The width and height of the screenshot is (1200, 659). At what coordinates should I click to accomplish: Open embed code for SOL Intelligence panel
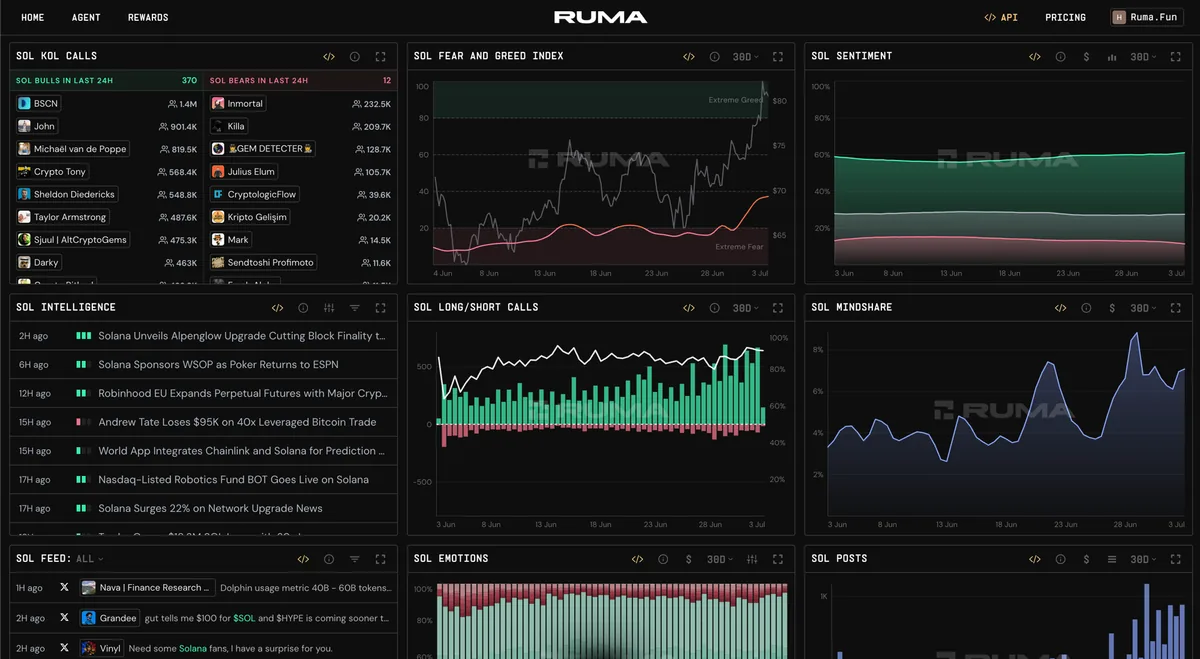click(277, 308)
